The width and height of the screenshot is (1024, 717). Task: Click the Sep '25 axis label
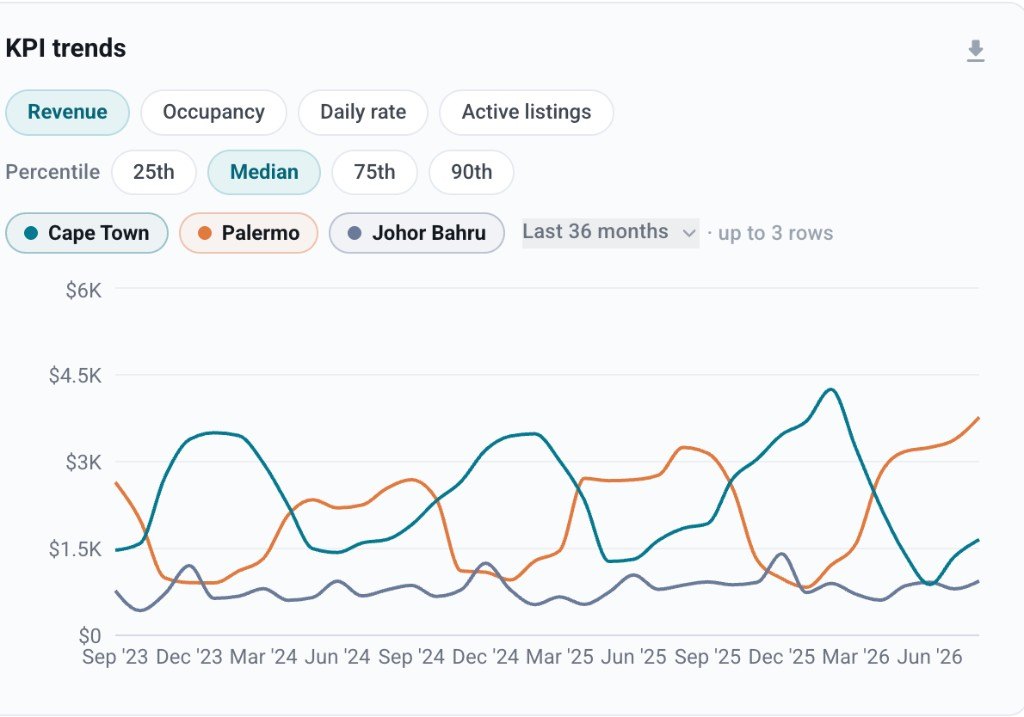click(x=707, y=657)
